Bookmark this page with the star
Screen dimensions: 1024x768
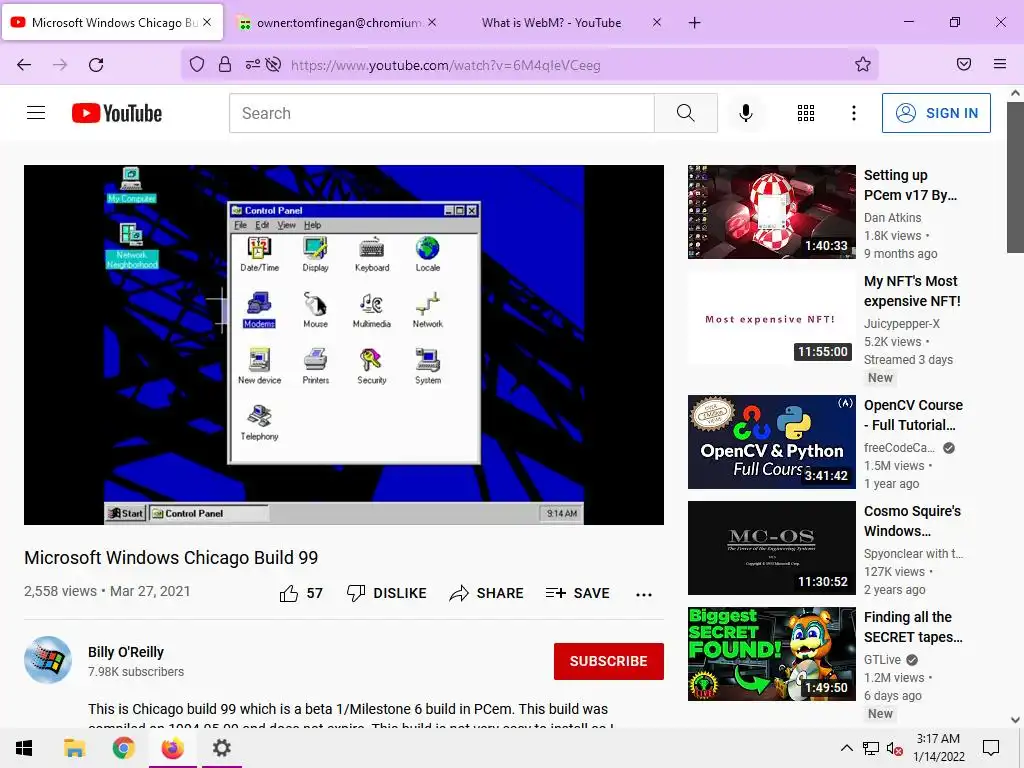863,64
